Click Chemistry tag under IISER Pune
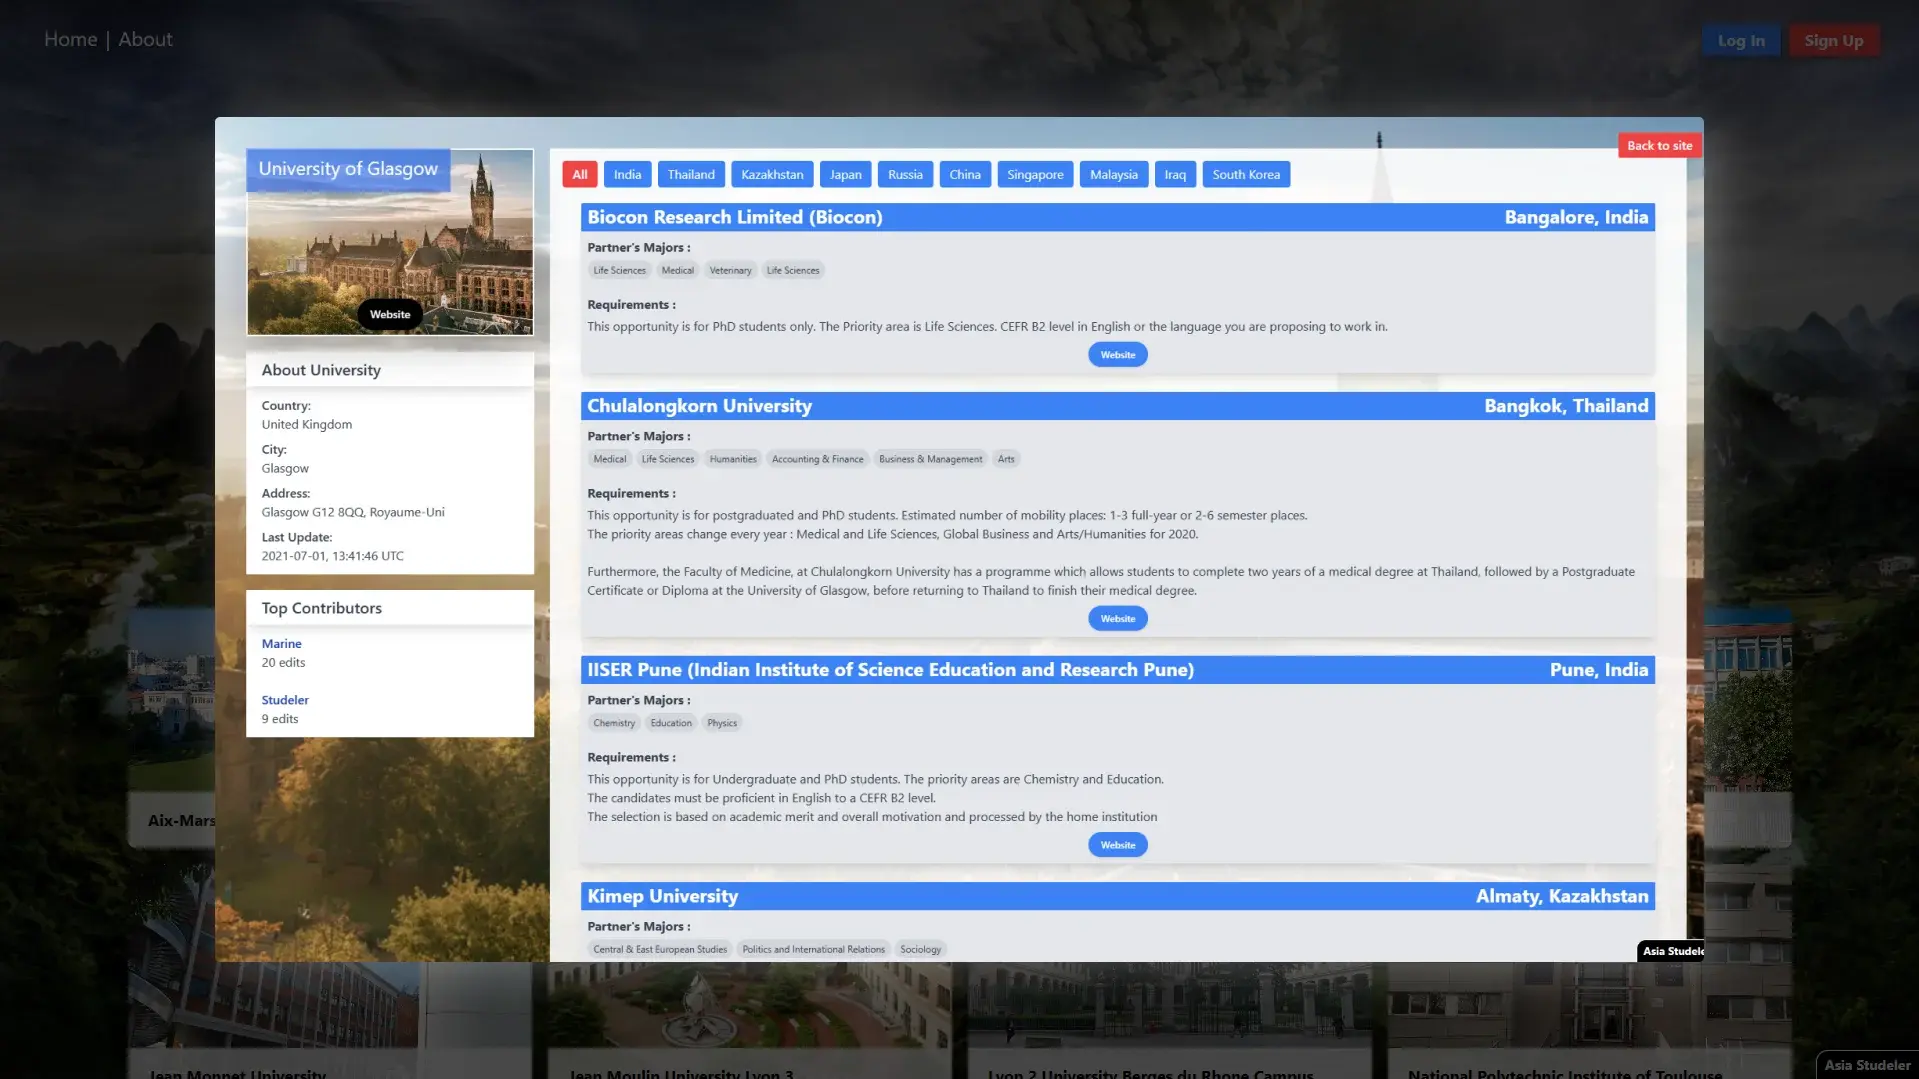The image size is (1919, 1079). tap(614, 723)
